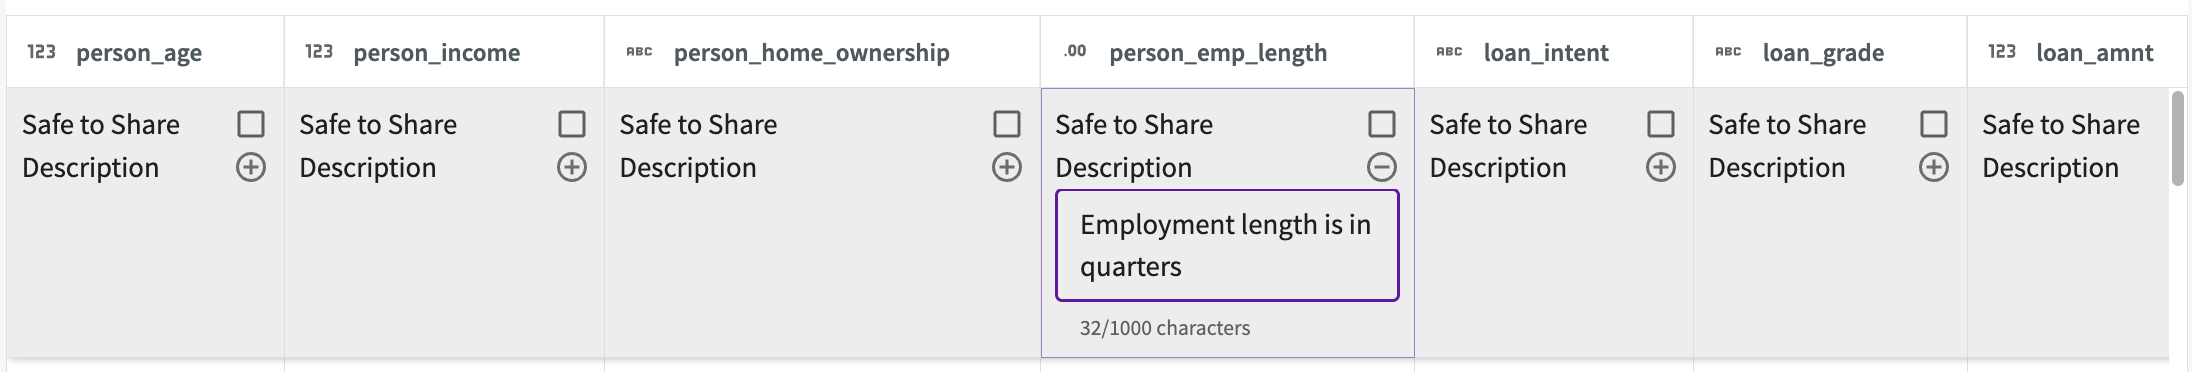This screenshot has height=372, width=2192.
Task: Select the person_home_ownership column header
Action: coord(822,52)
